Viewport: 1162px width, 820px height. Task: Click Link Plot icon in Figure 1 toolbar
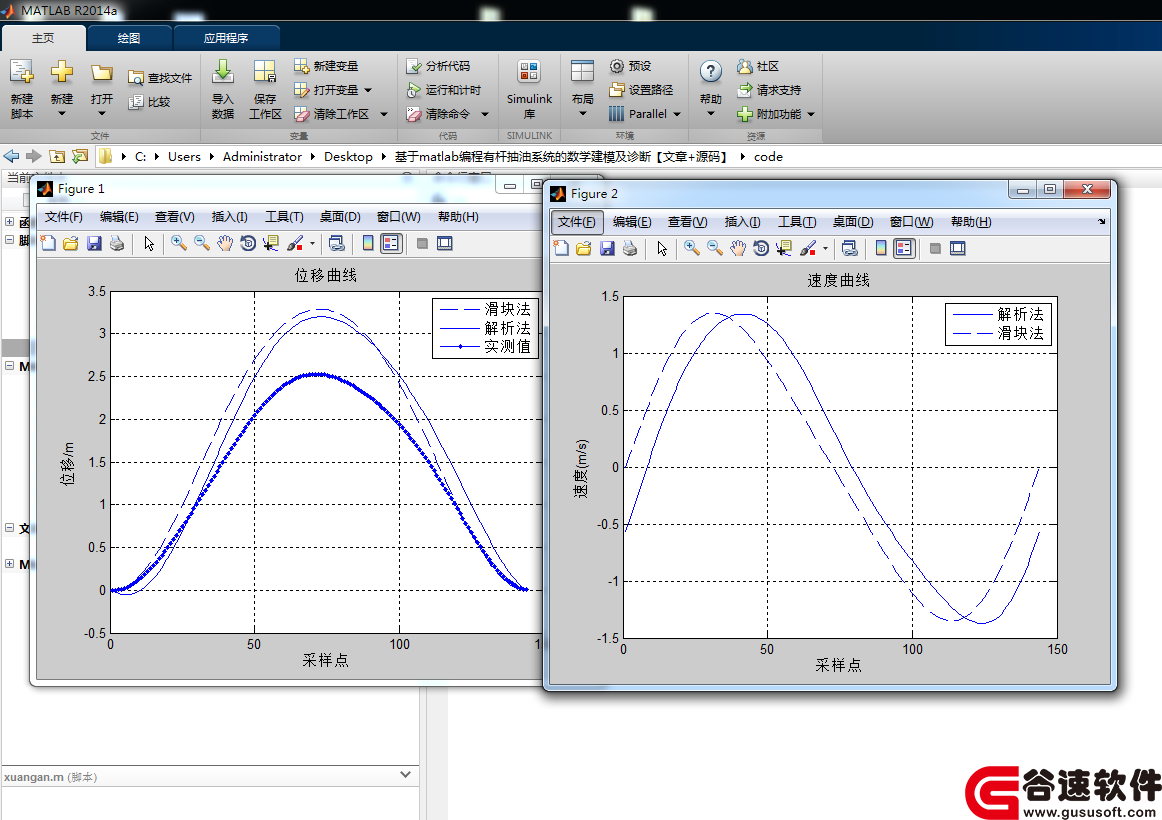point(336,244)
